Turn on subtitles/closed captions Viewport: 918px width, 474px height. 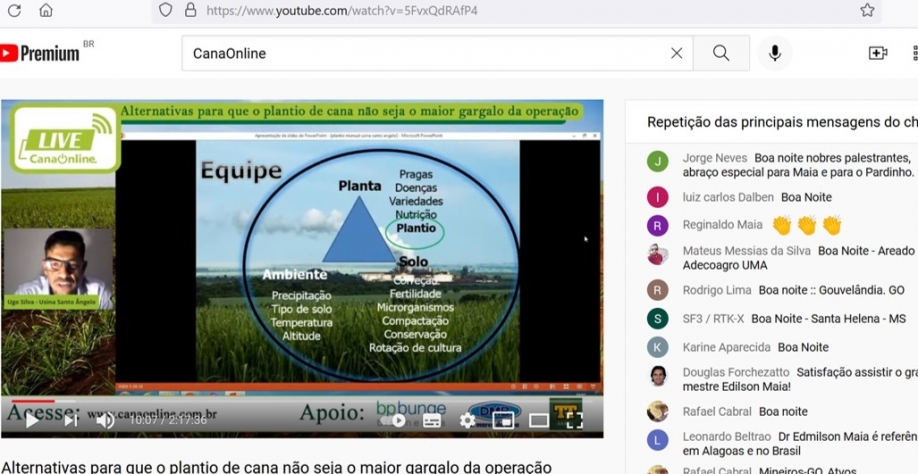click(432, 421)
